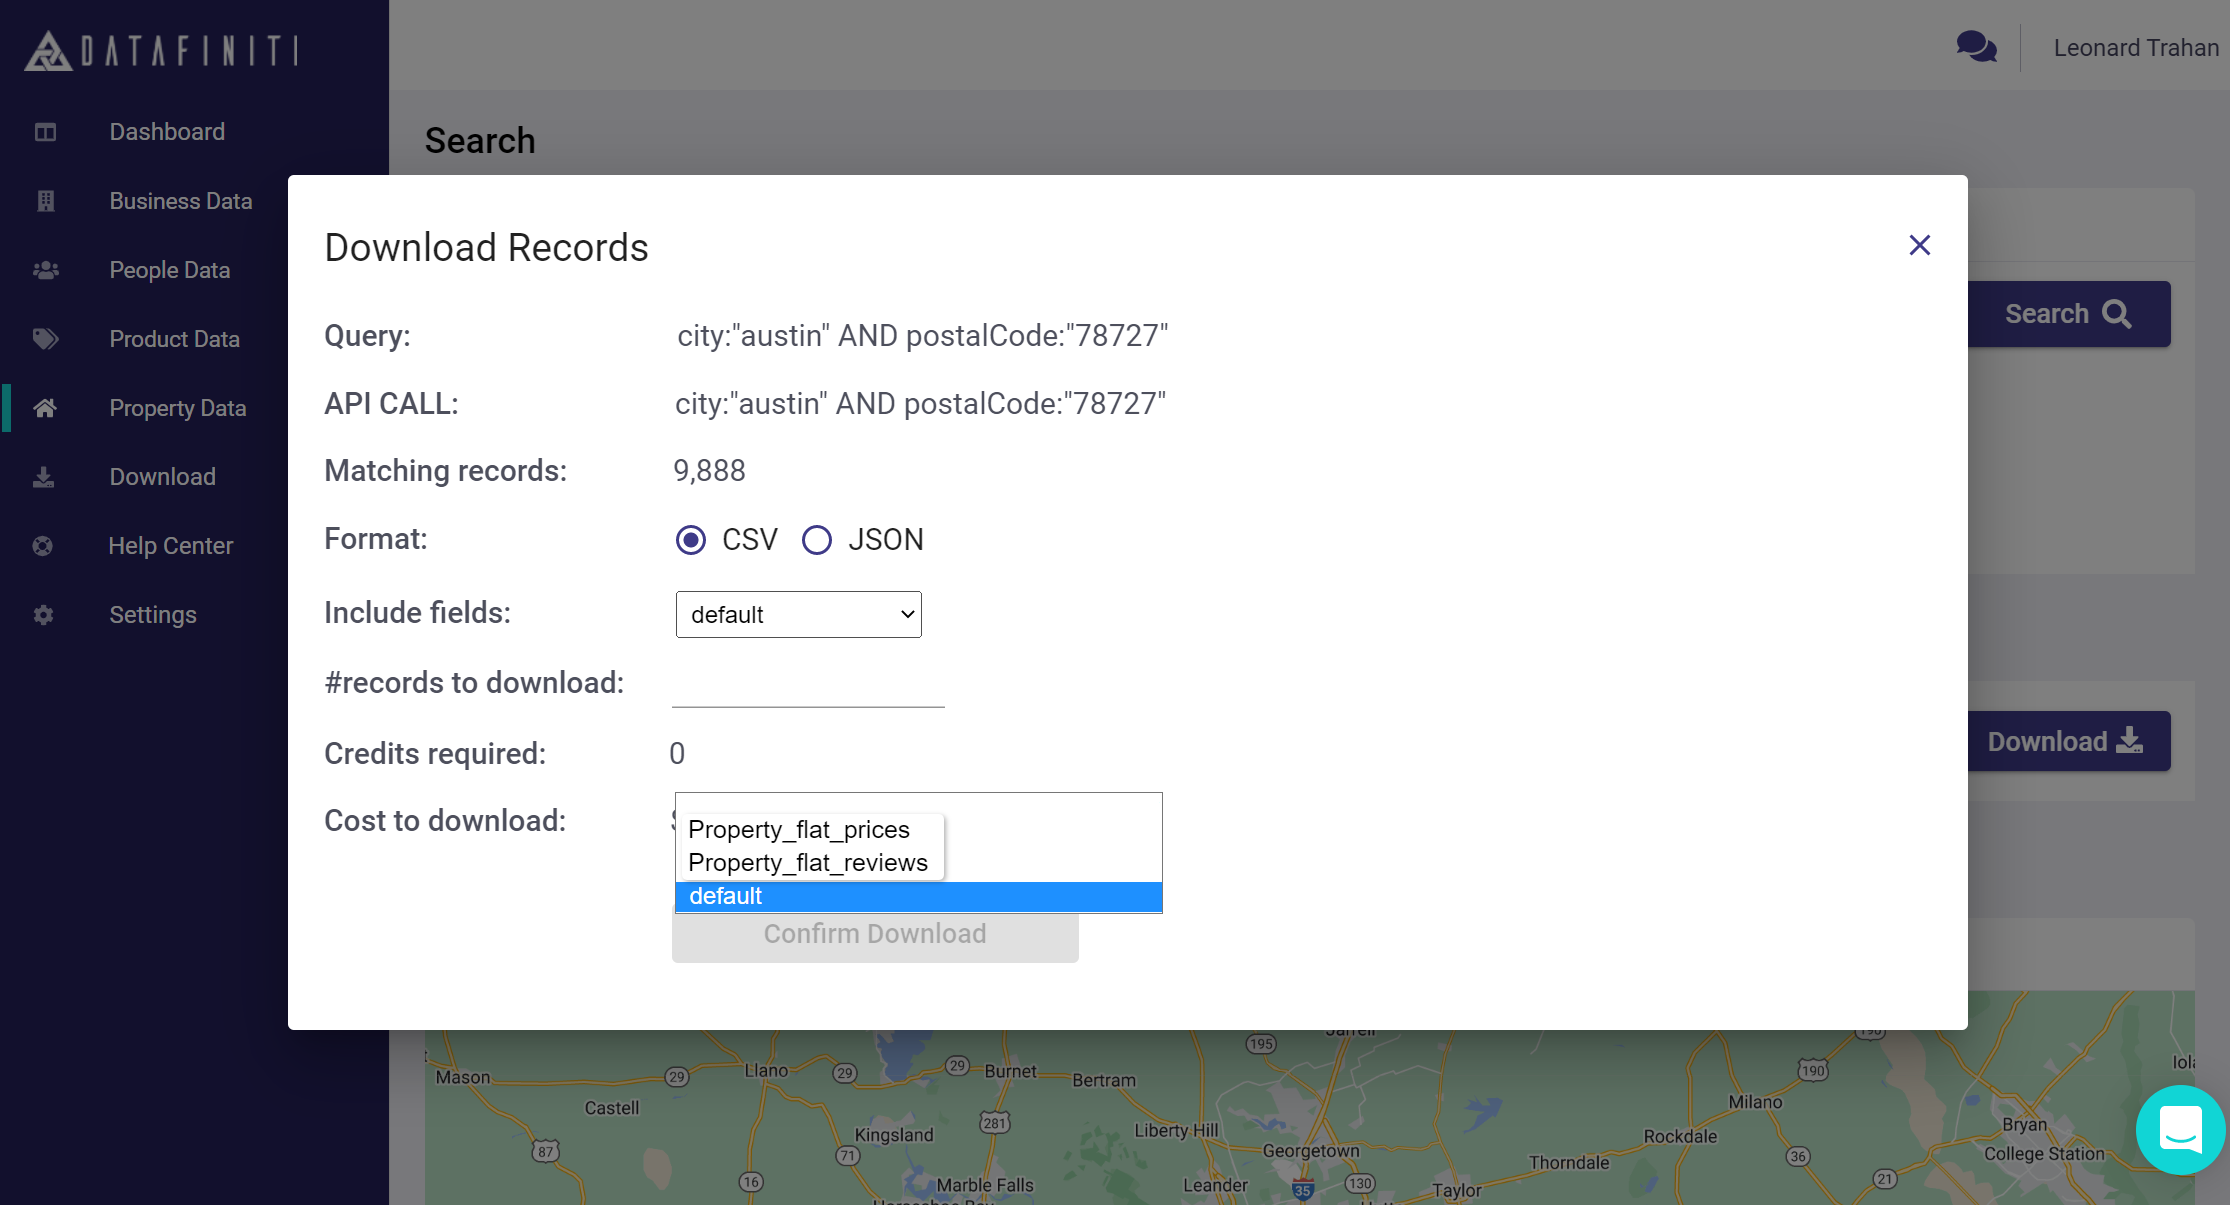Select the JSON format radio button
Image resolution: width=2230 pixels, height=1205 pixels.
tap(817, 540)
